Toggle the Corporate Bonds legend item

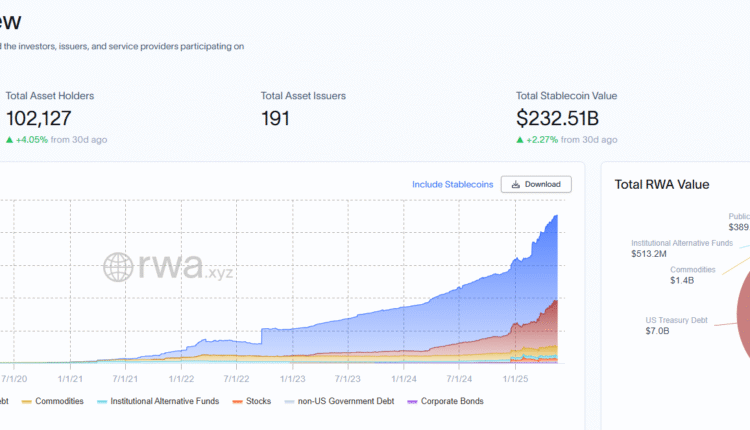click(x=452, y=401)
